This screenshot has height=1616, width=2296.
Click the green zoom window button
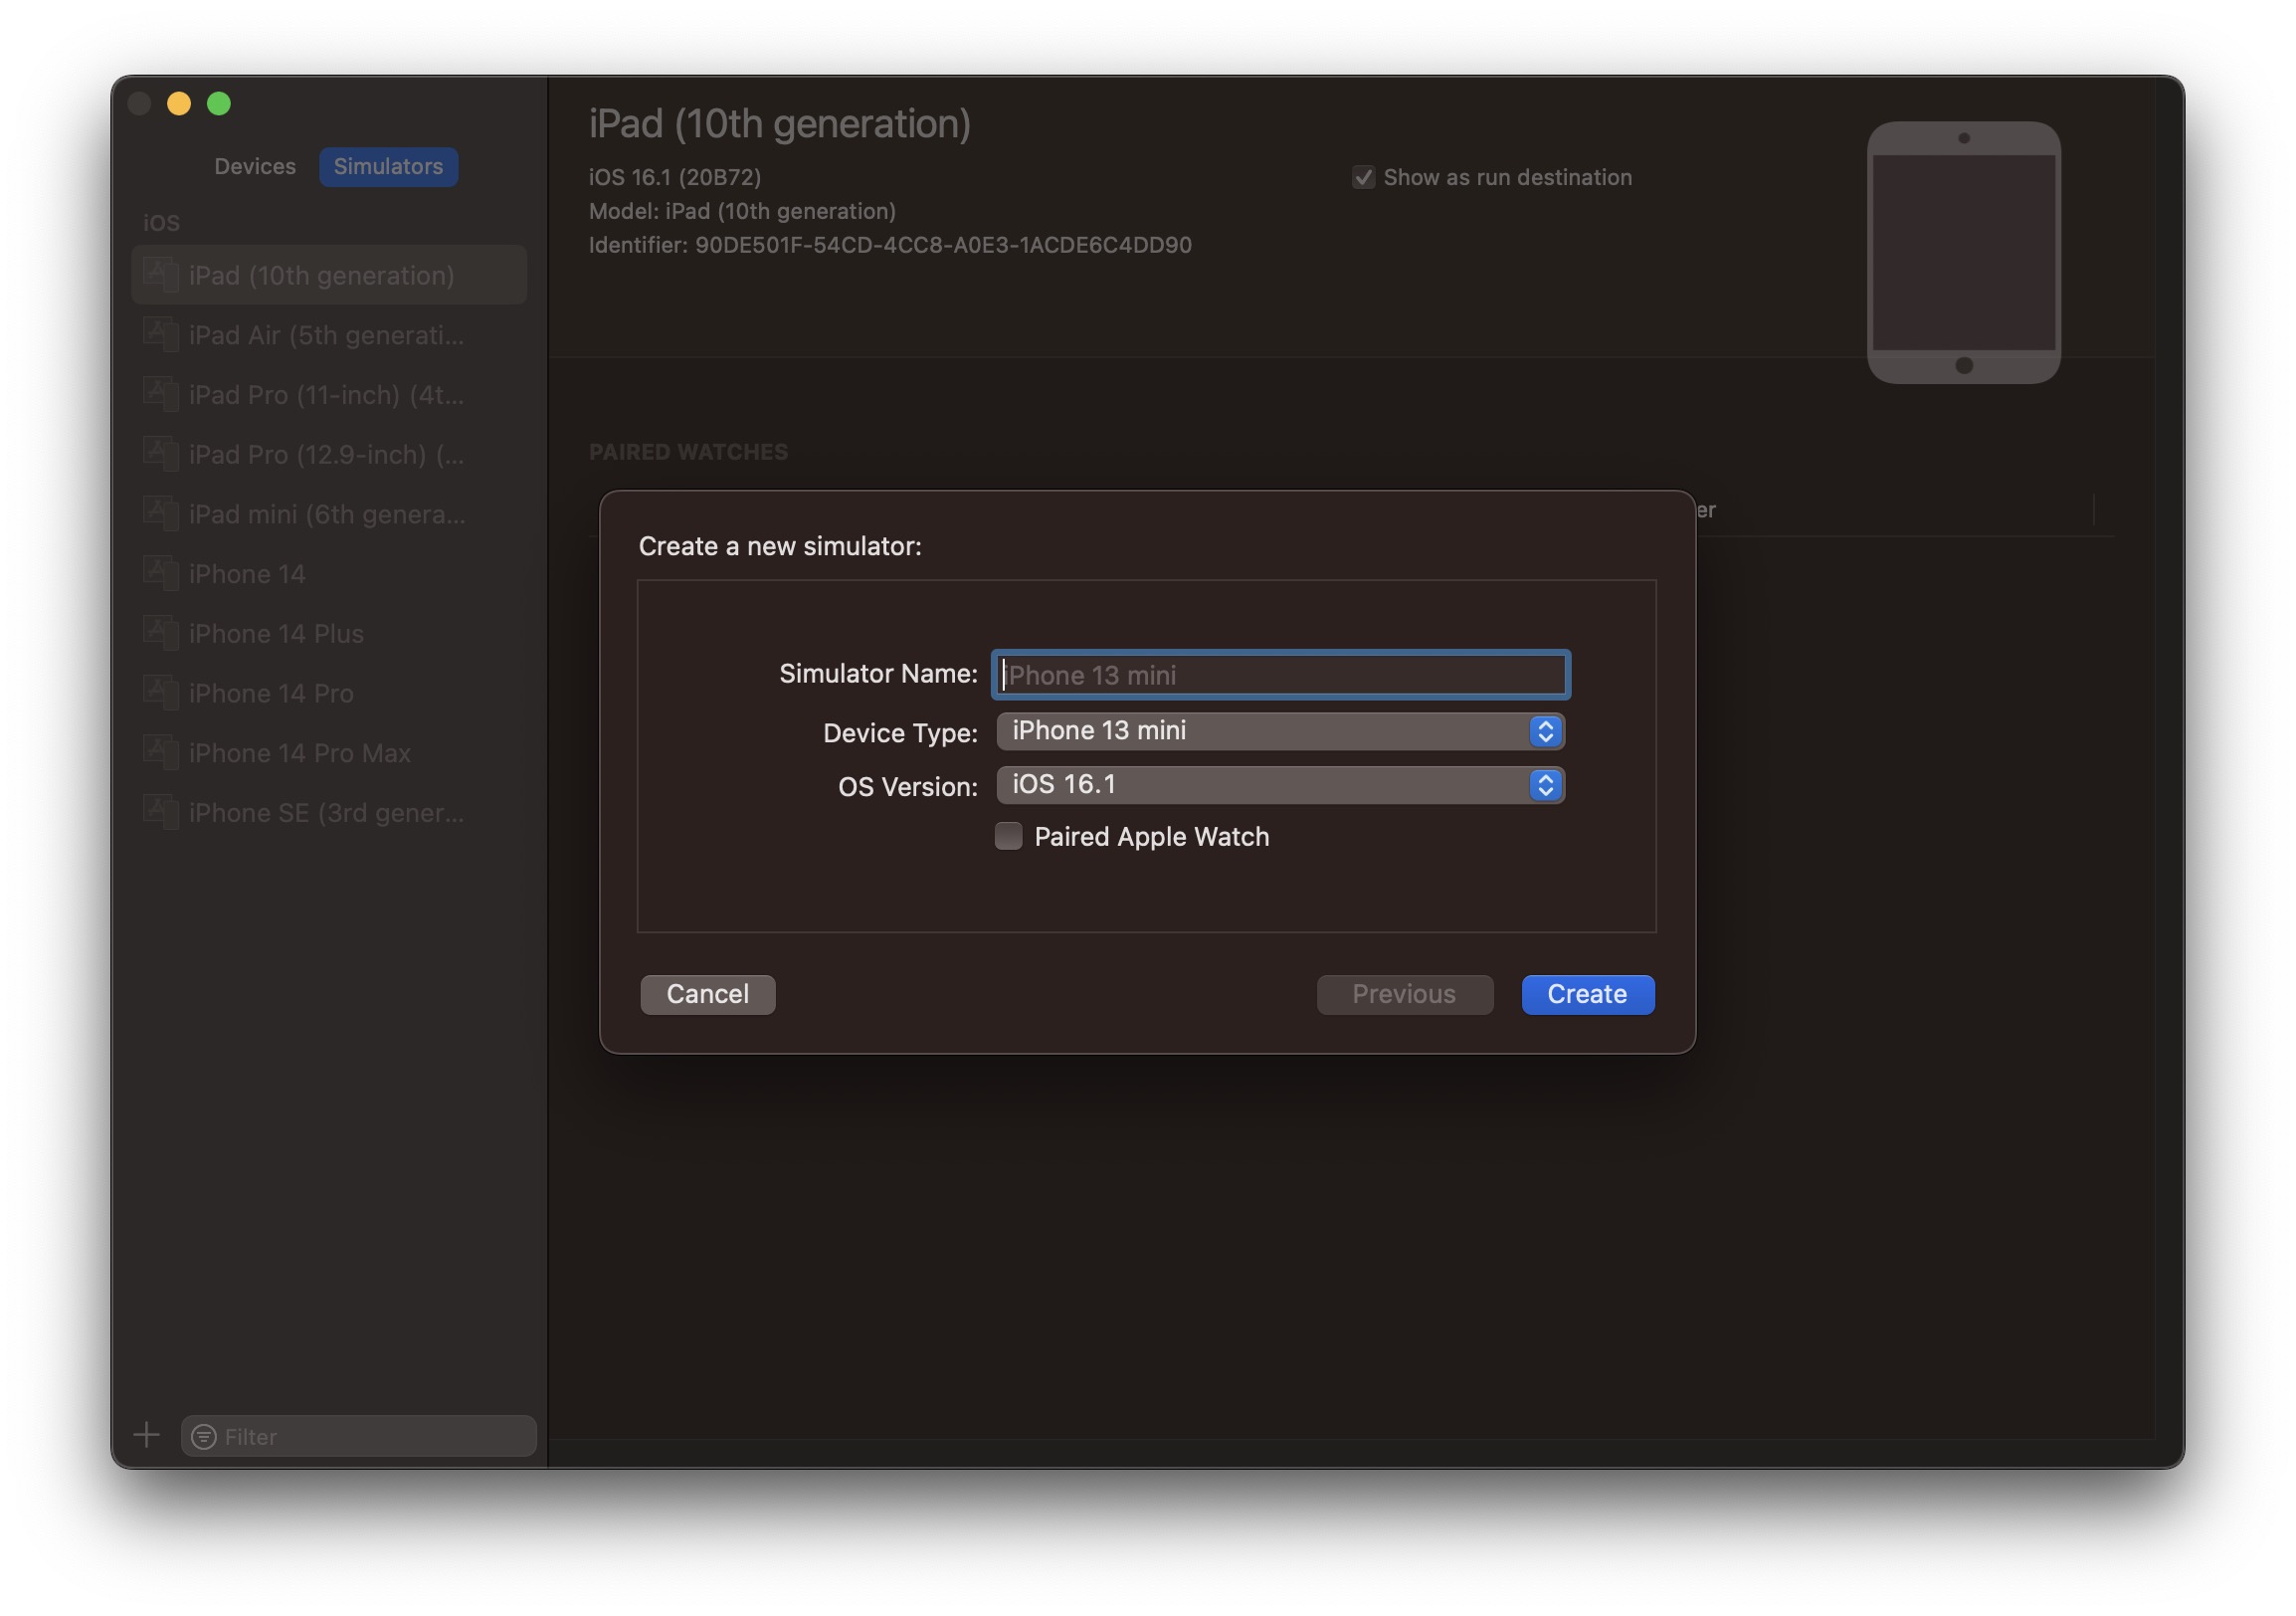219,103
